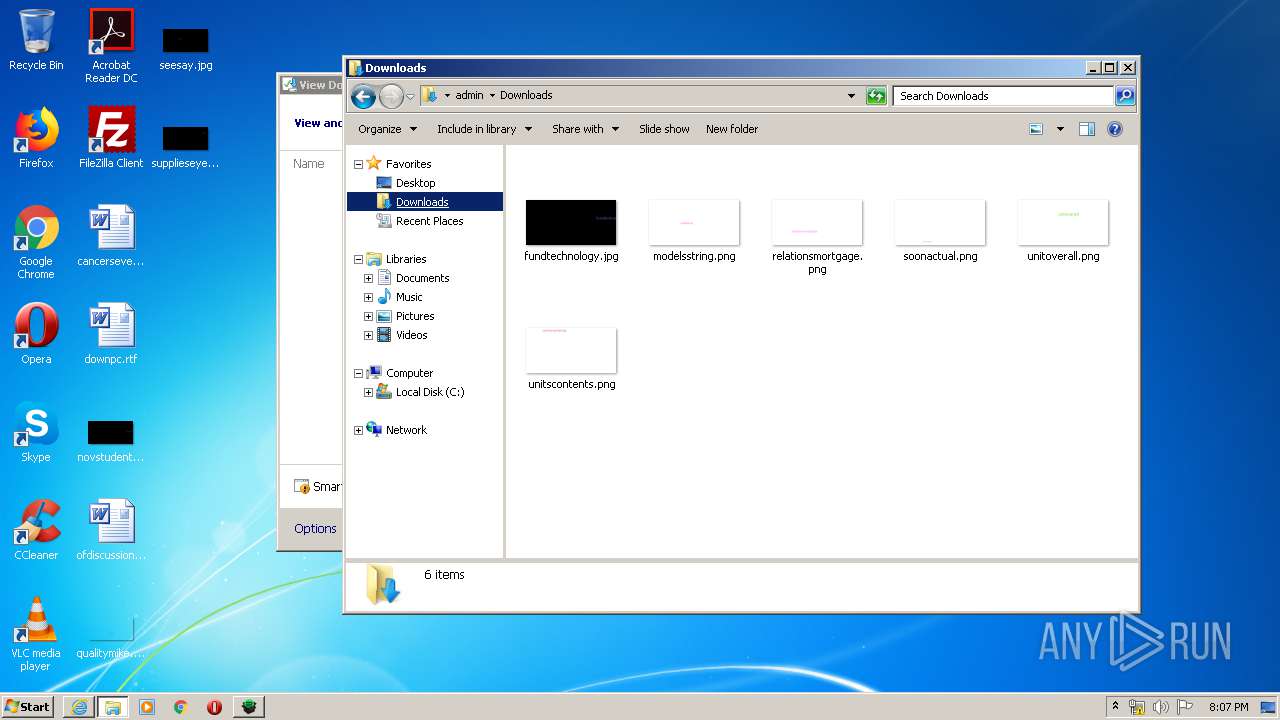Viewport: 1280px width, 720px height.
Task: Open the Include in library menu
Action: coord(484,129)
